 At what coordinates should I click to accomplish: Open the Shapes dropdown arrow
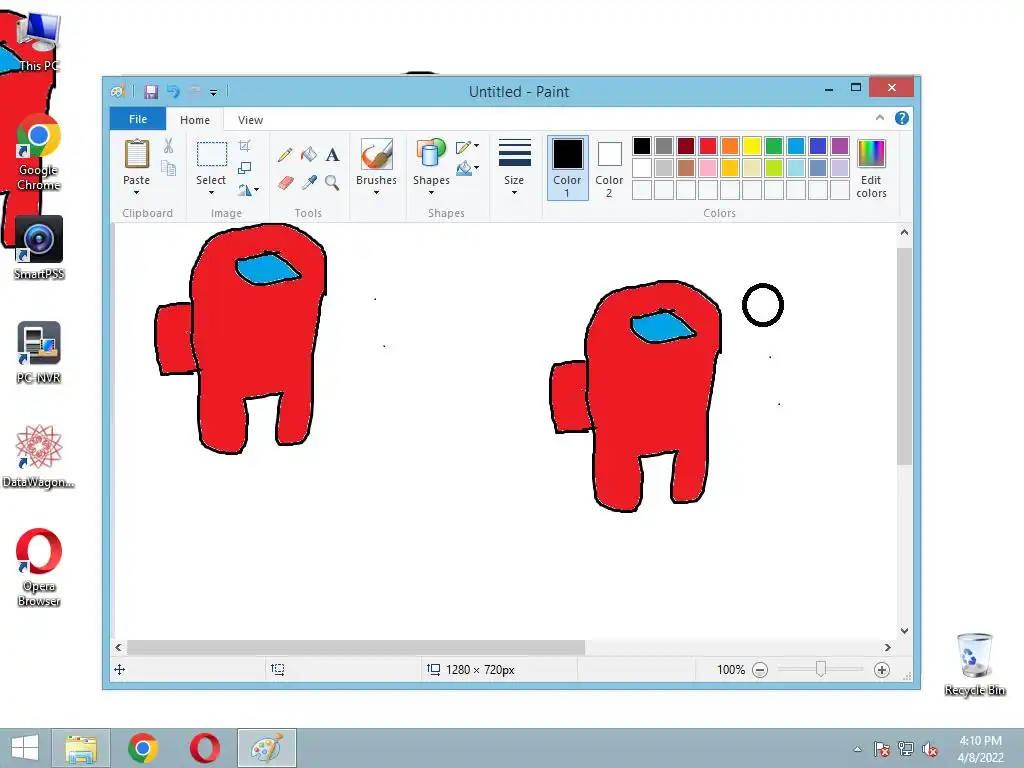pyautogui.click(x=431, y=193)
